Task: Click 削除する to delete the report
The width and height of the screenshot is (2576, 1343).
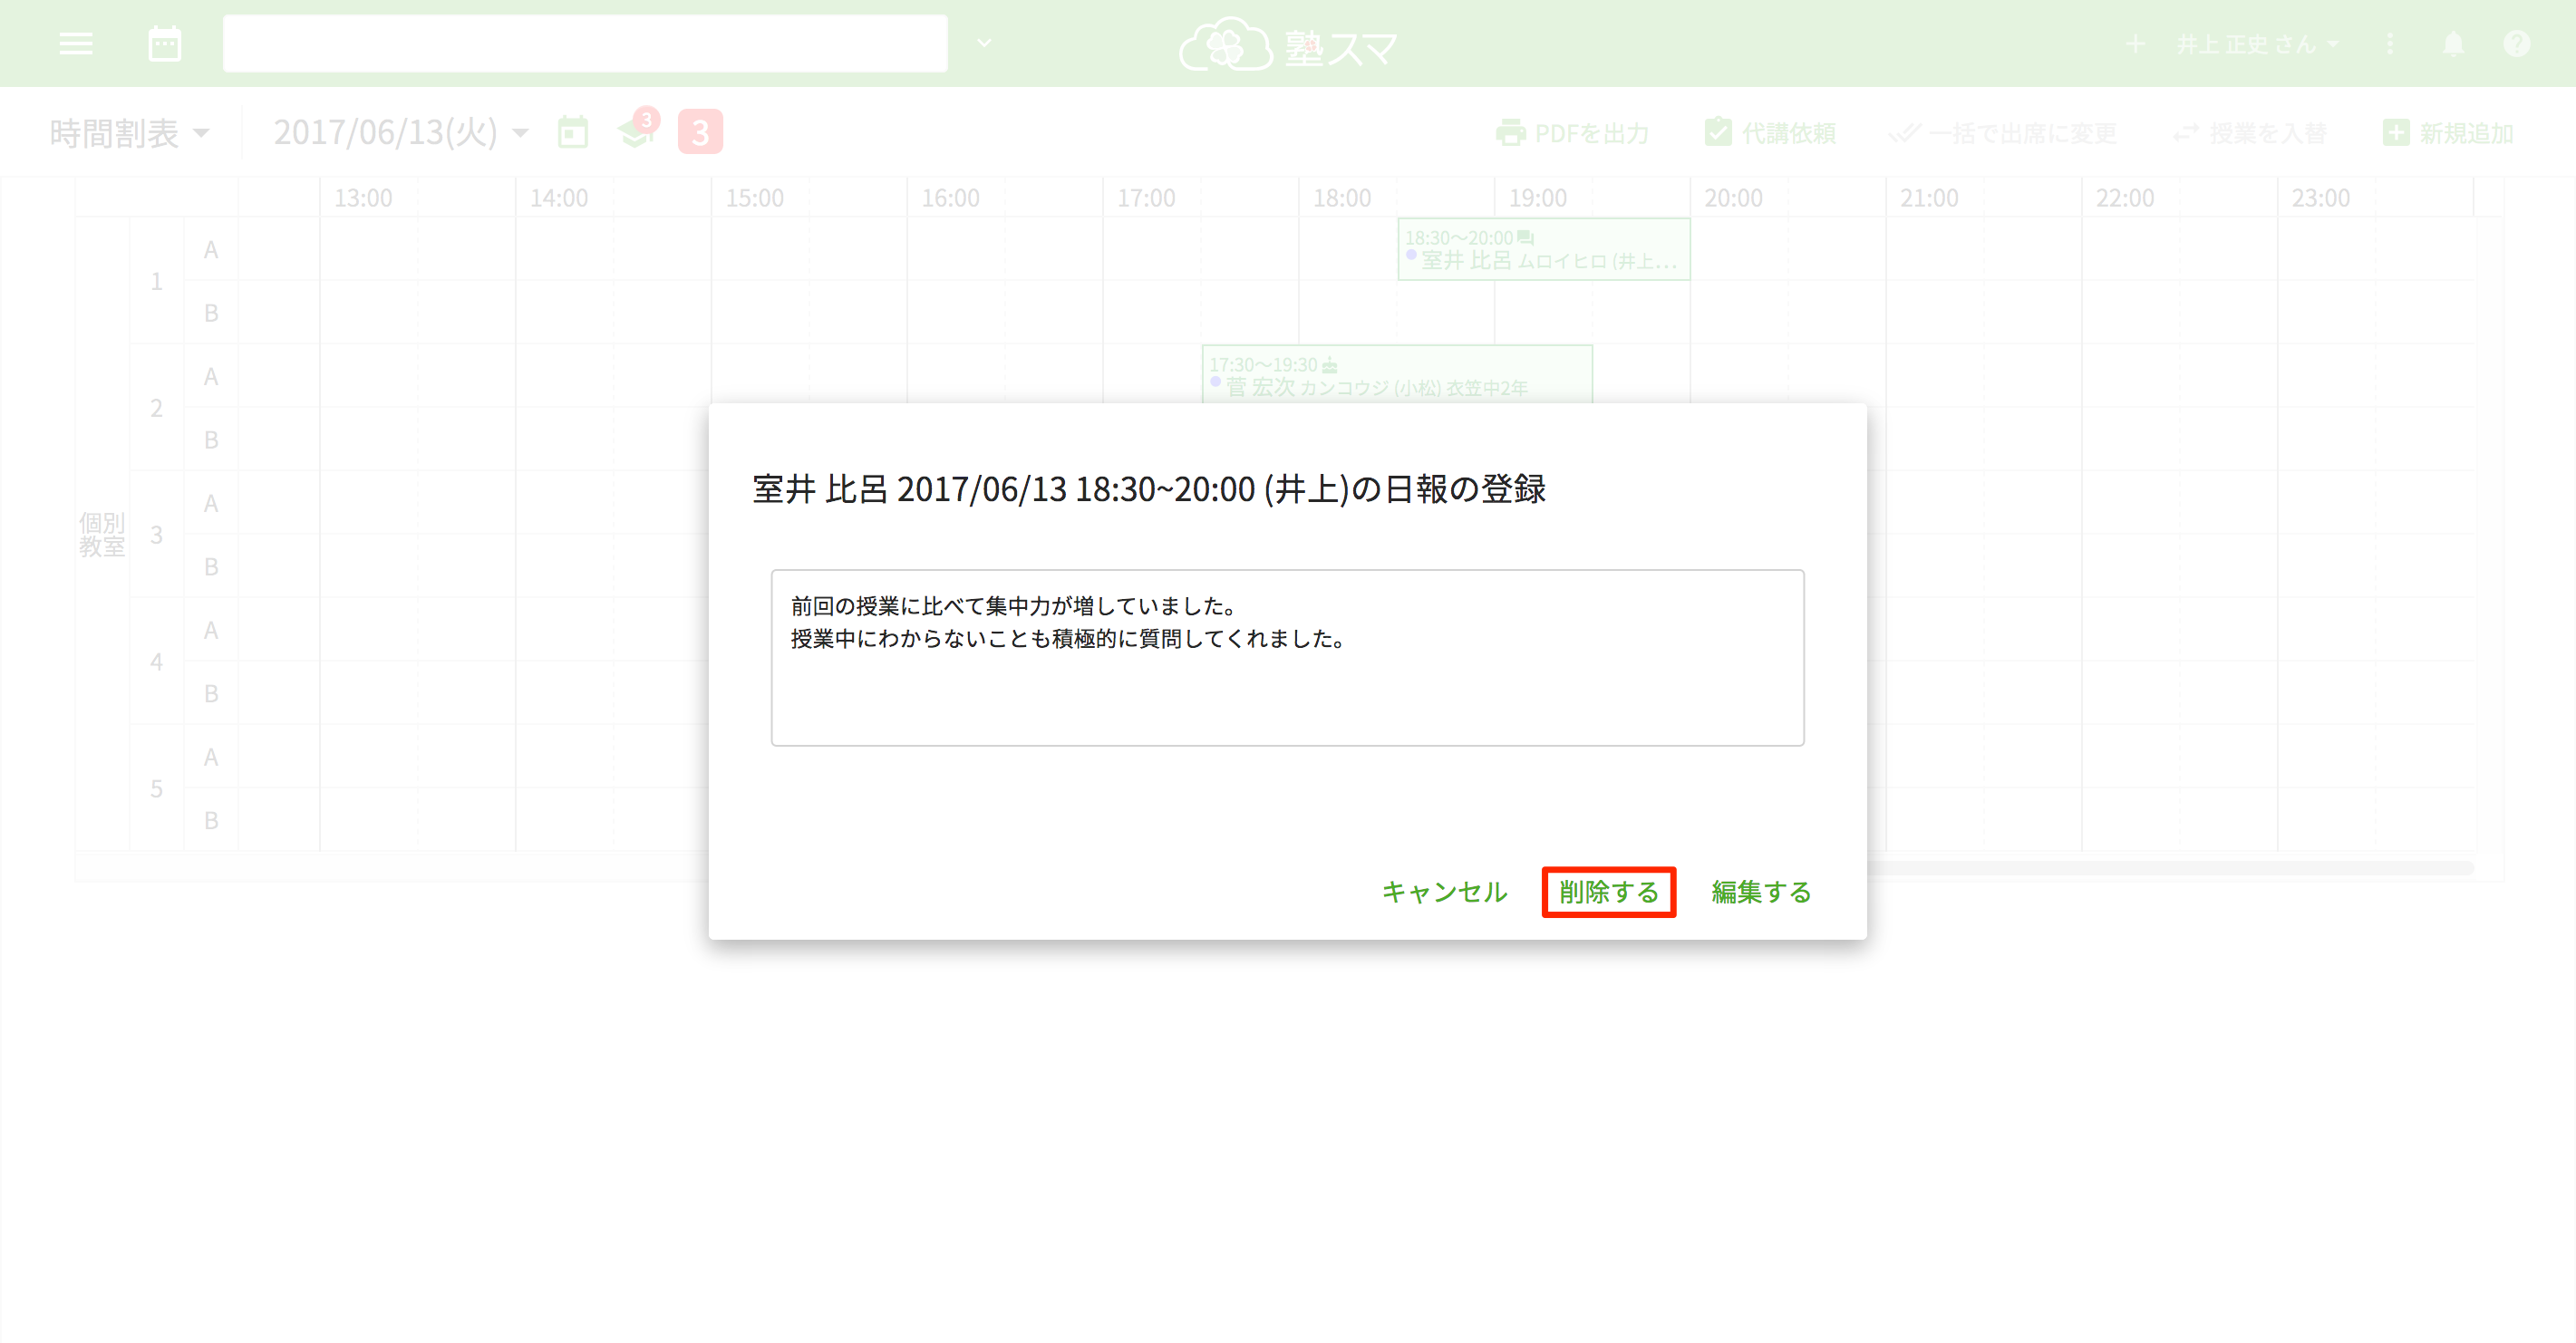Action: (x=1607, y=892)
